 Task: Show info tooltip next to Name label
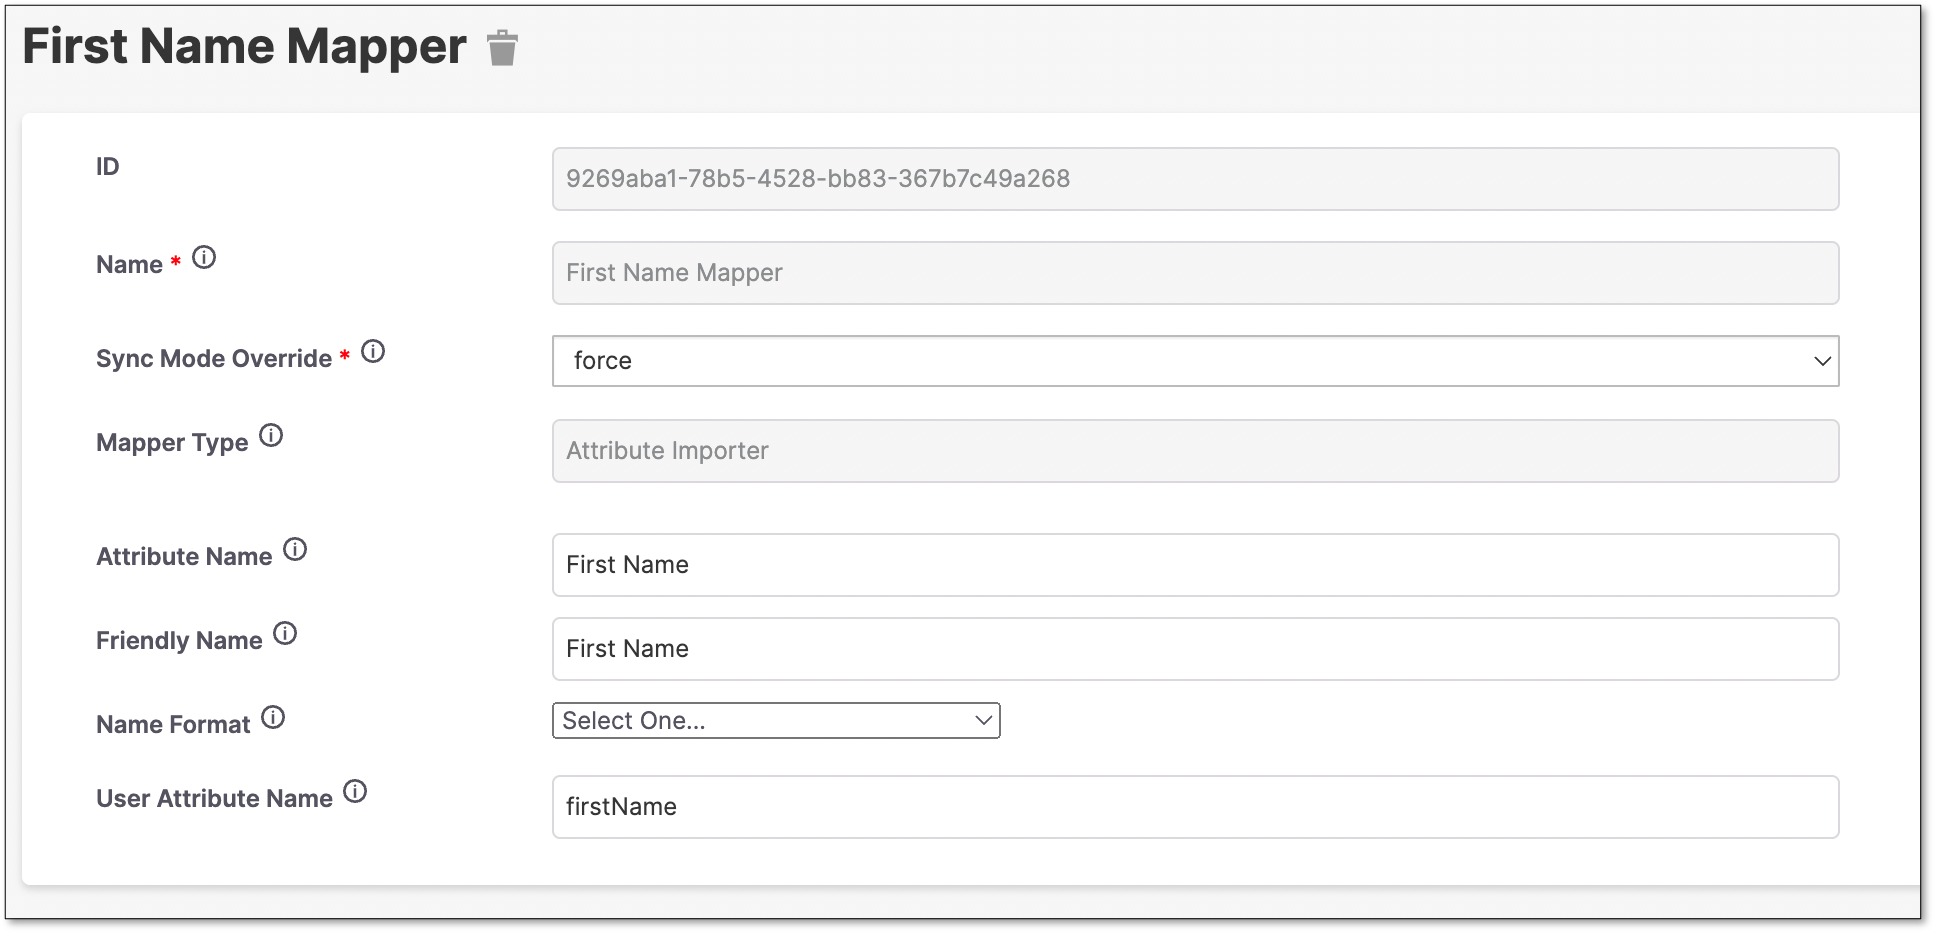pyautogui.click(x=204, y=258)
